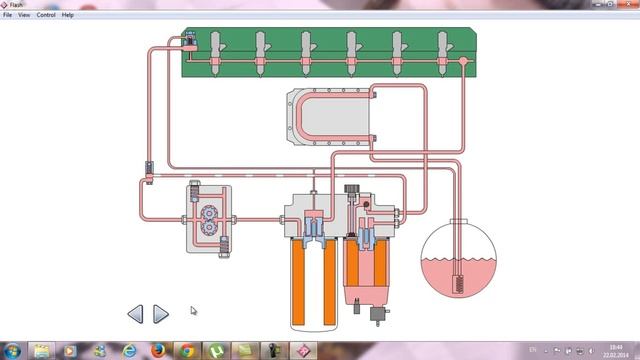Open the dark taskbar icon beside Flash
The width and height of the screenshot is (640, 360).
click(x=274, y=351)
